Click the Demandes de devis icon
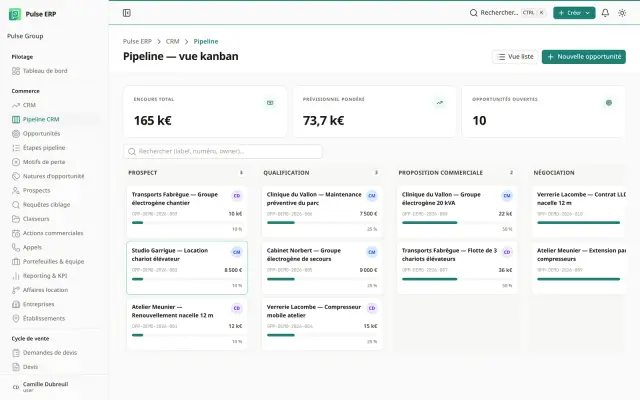The width and height of the screenshot is (640, 400). pyautogui.click(x=16, y=353)
